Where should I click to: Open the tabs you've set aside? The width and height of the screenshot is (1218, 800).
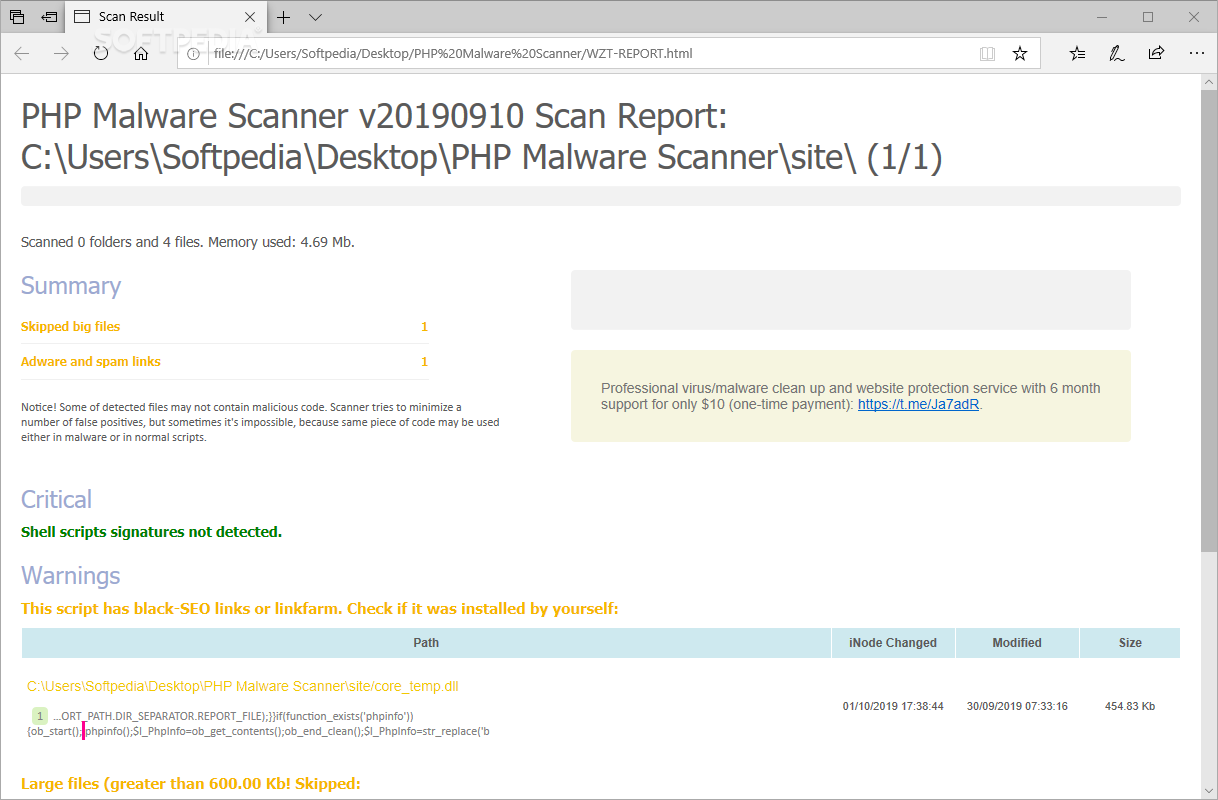(x=17, y=17)
